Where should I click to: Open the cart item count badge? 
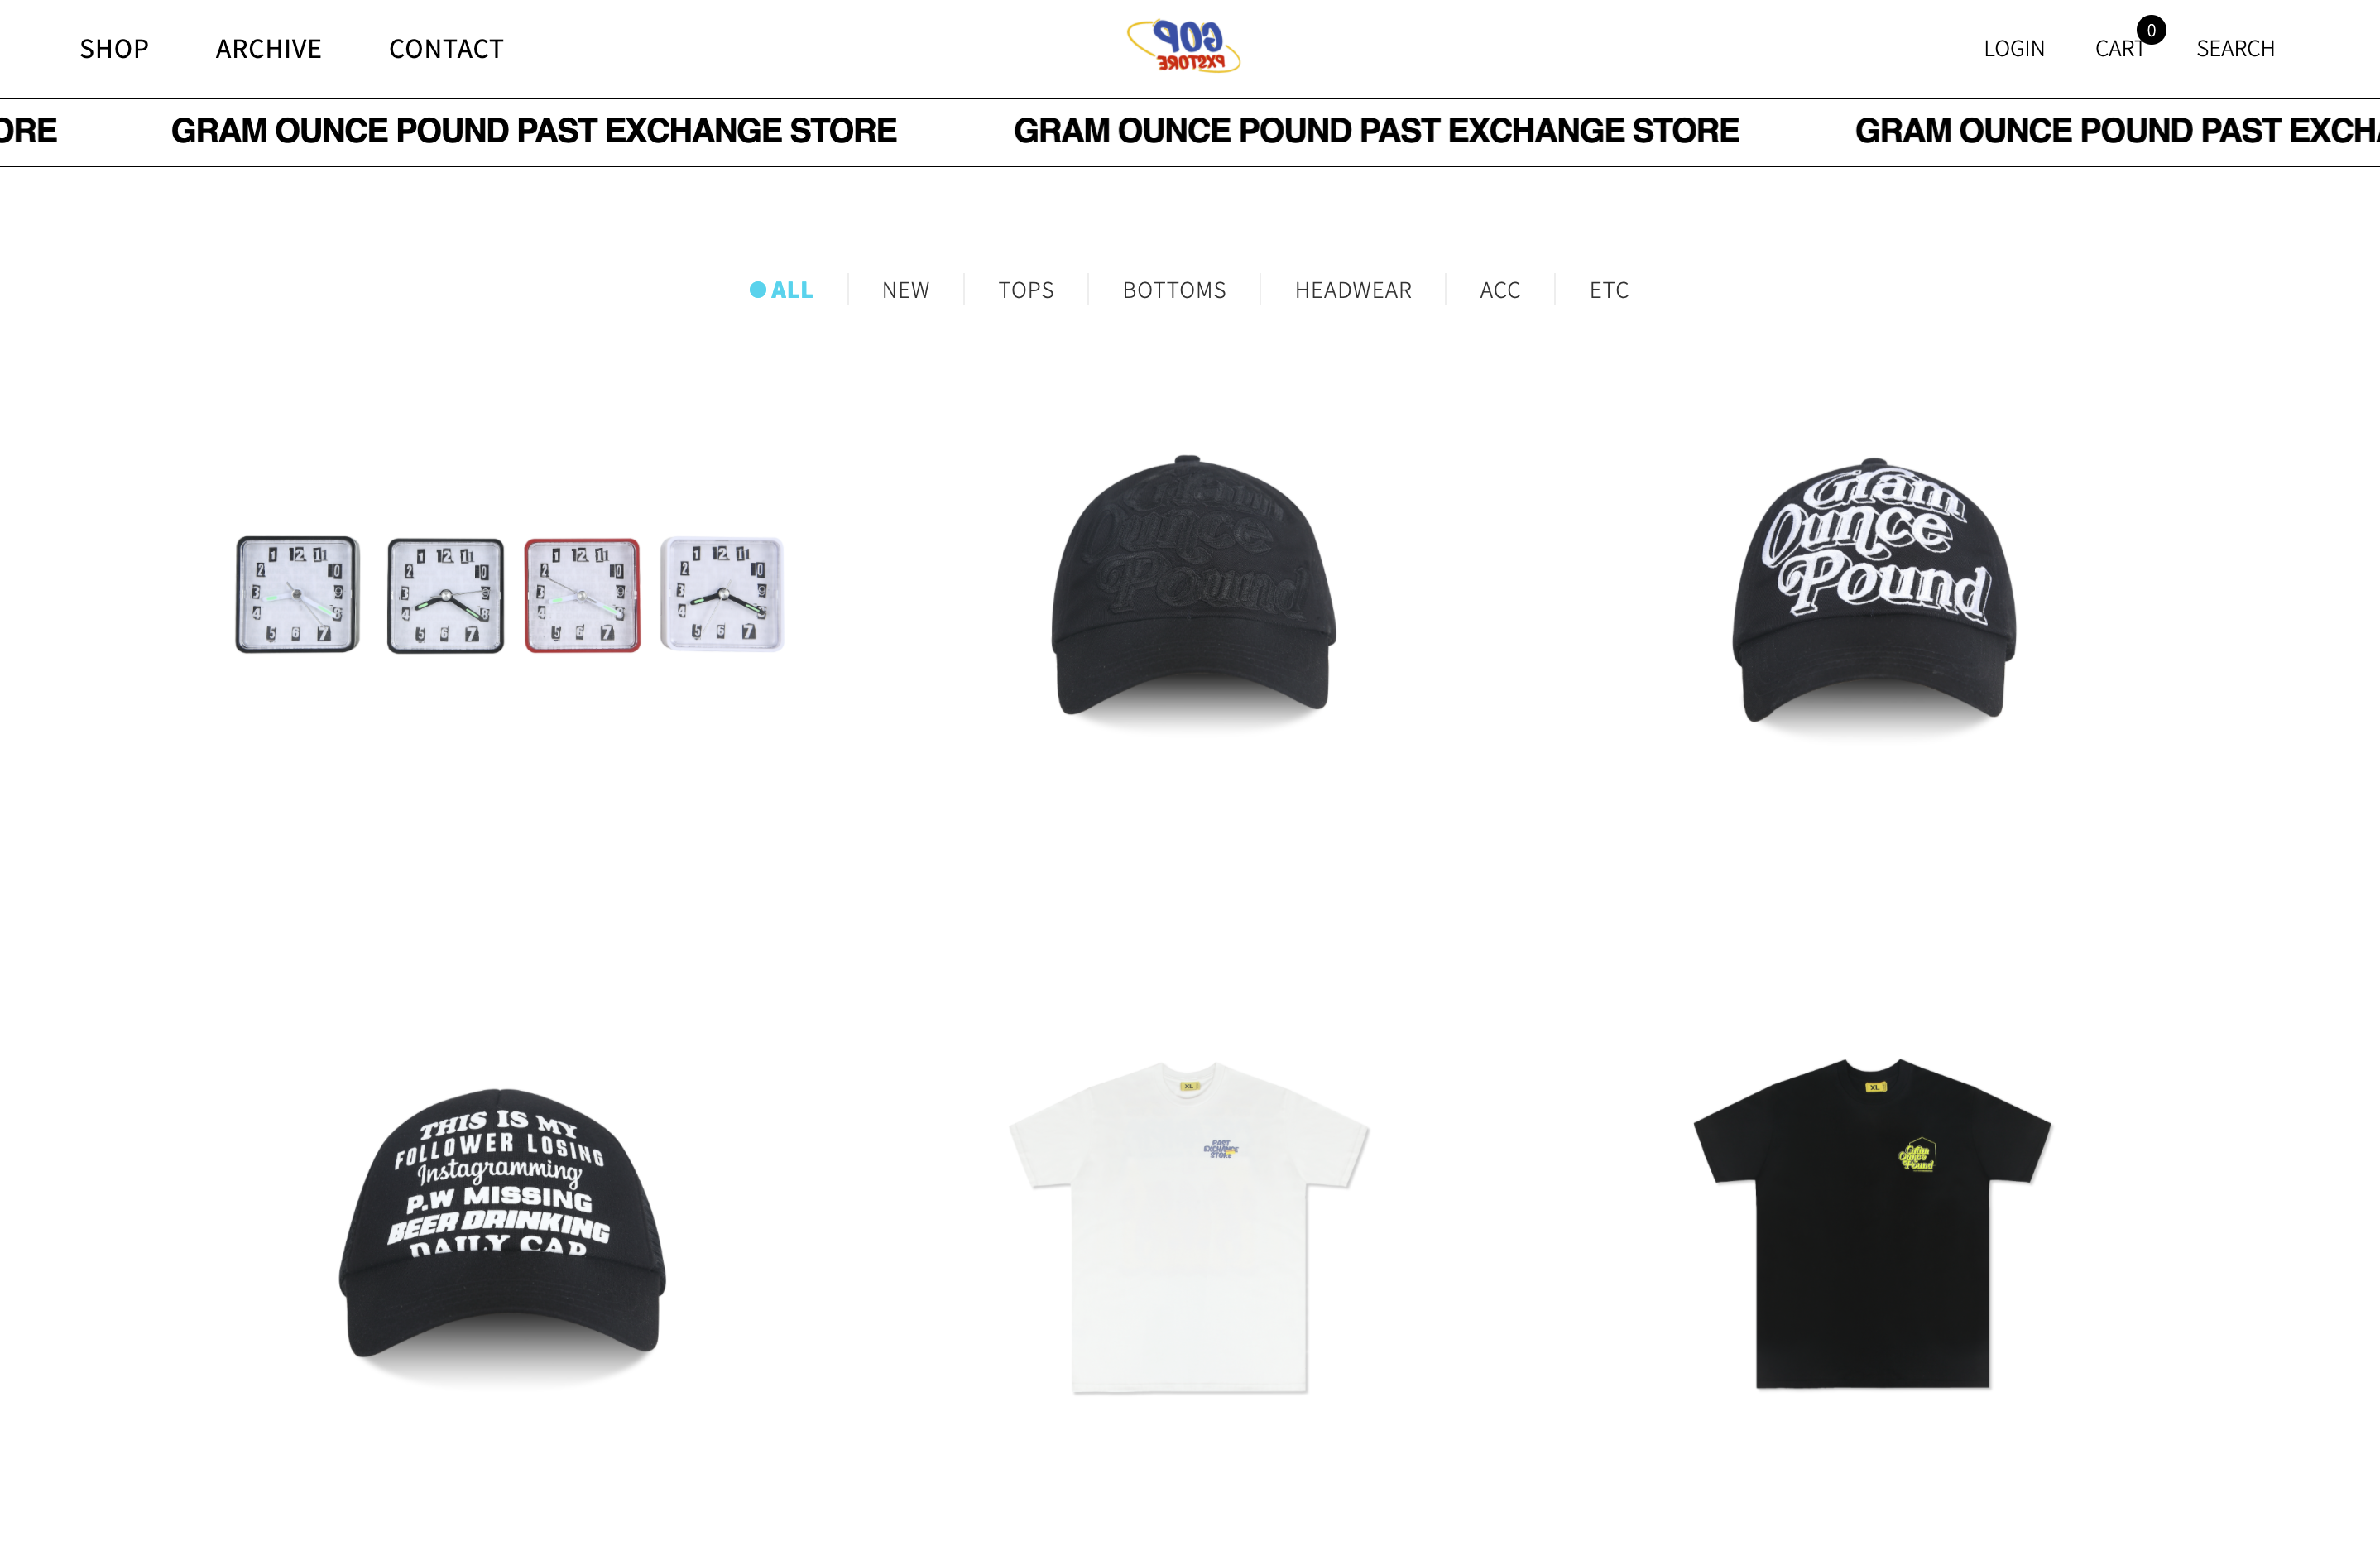pyautogui.click(x=2151, y=30)
